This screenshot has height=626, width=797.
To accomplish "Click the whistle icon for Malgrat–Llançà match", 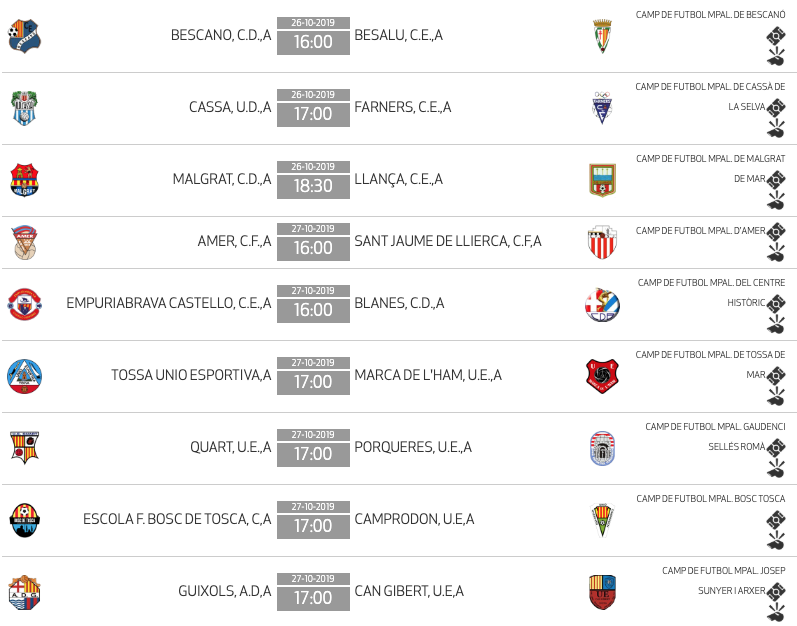I will click(x=775, y=201).
